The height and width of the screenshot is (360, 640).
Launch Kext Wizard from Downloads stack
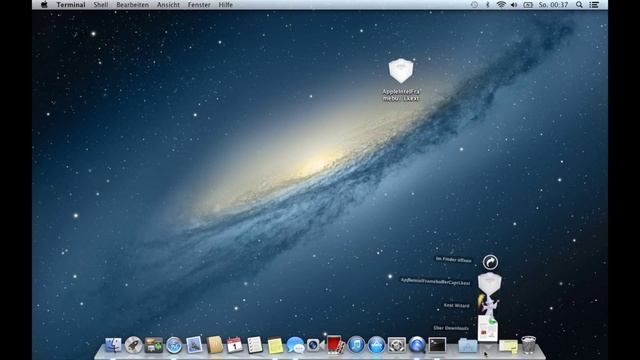(489, 306)
